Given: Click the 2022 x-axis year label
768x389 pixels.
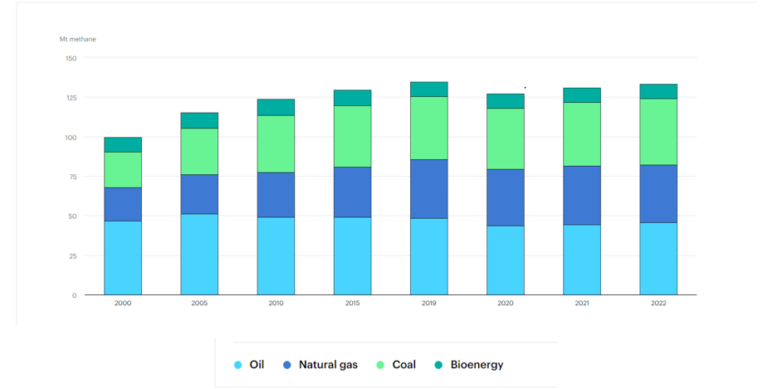Looking at the screenshot, I should point(658,303).
